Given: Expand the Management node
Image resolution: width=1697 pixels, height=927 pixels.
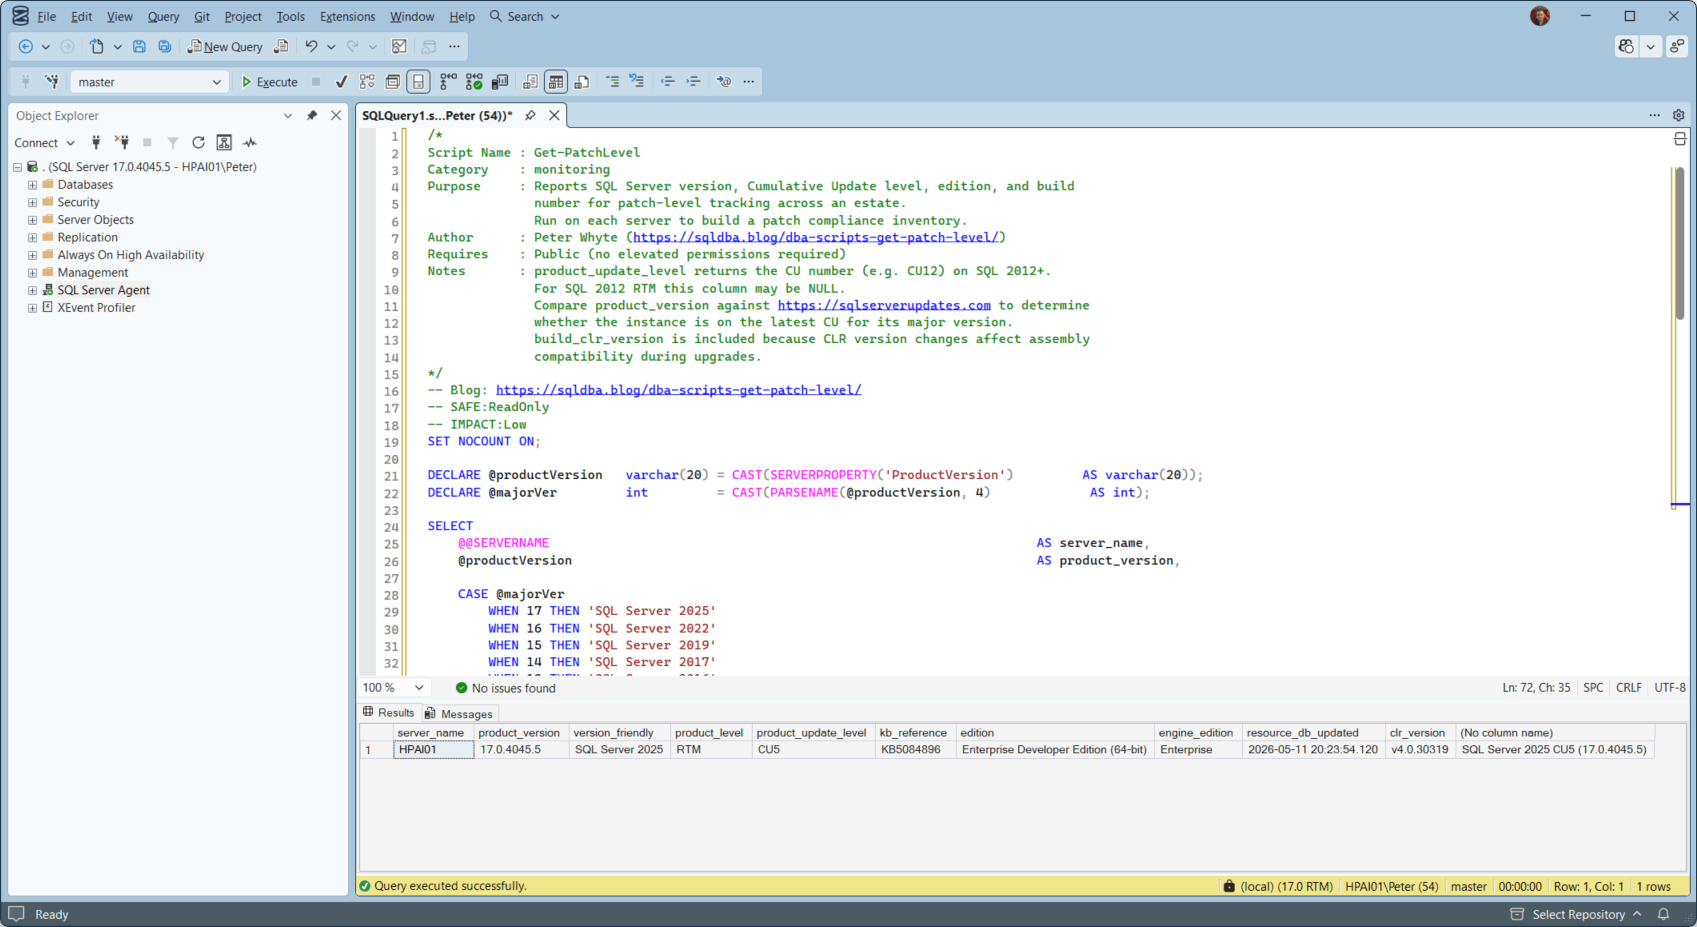Looking at the screenshot, I should (x=32, y=272).
